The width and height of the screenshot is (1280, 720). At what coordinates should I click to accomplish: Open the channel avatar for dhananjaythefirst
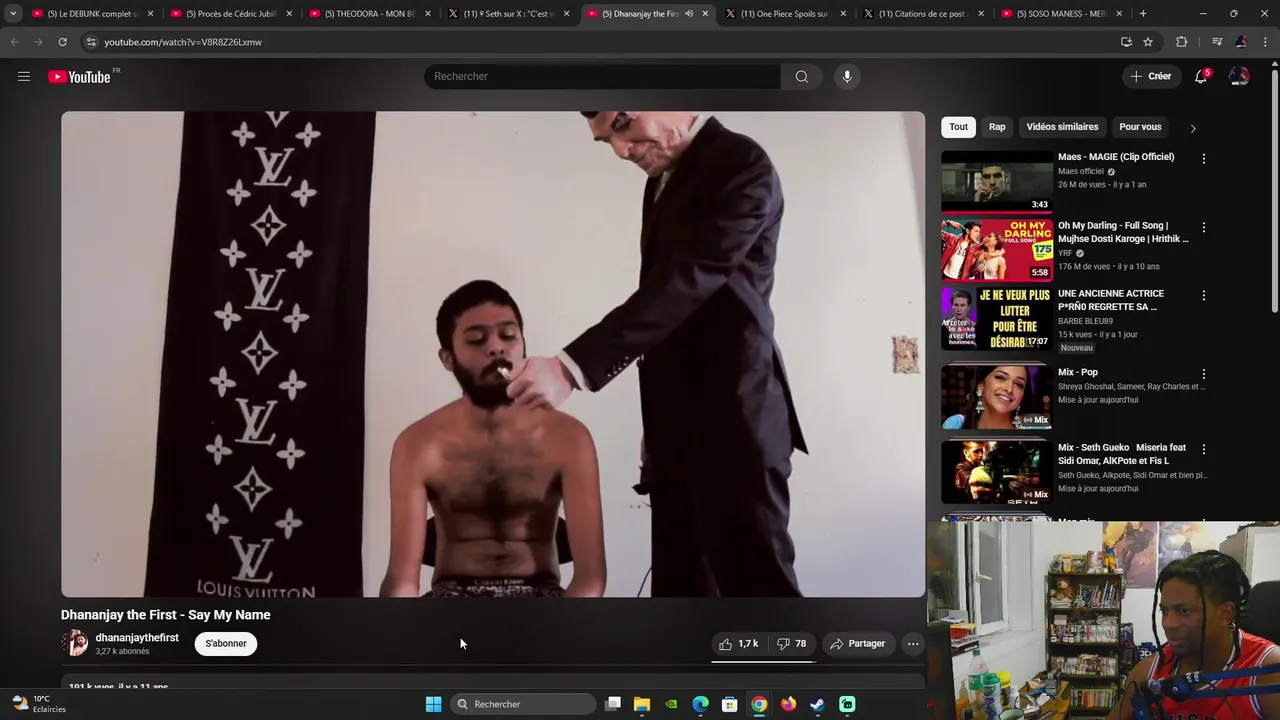tap(75, 643)
